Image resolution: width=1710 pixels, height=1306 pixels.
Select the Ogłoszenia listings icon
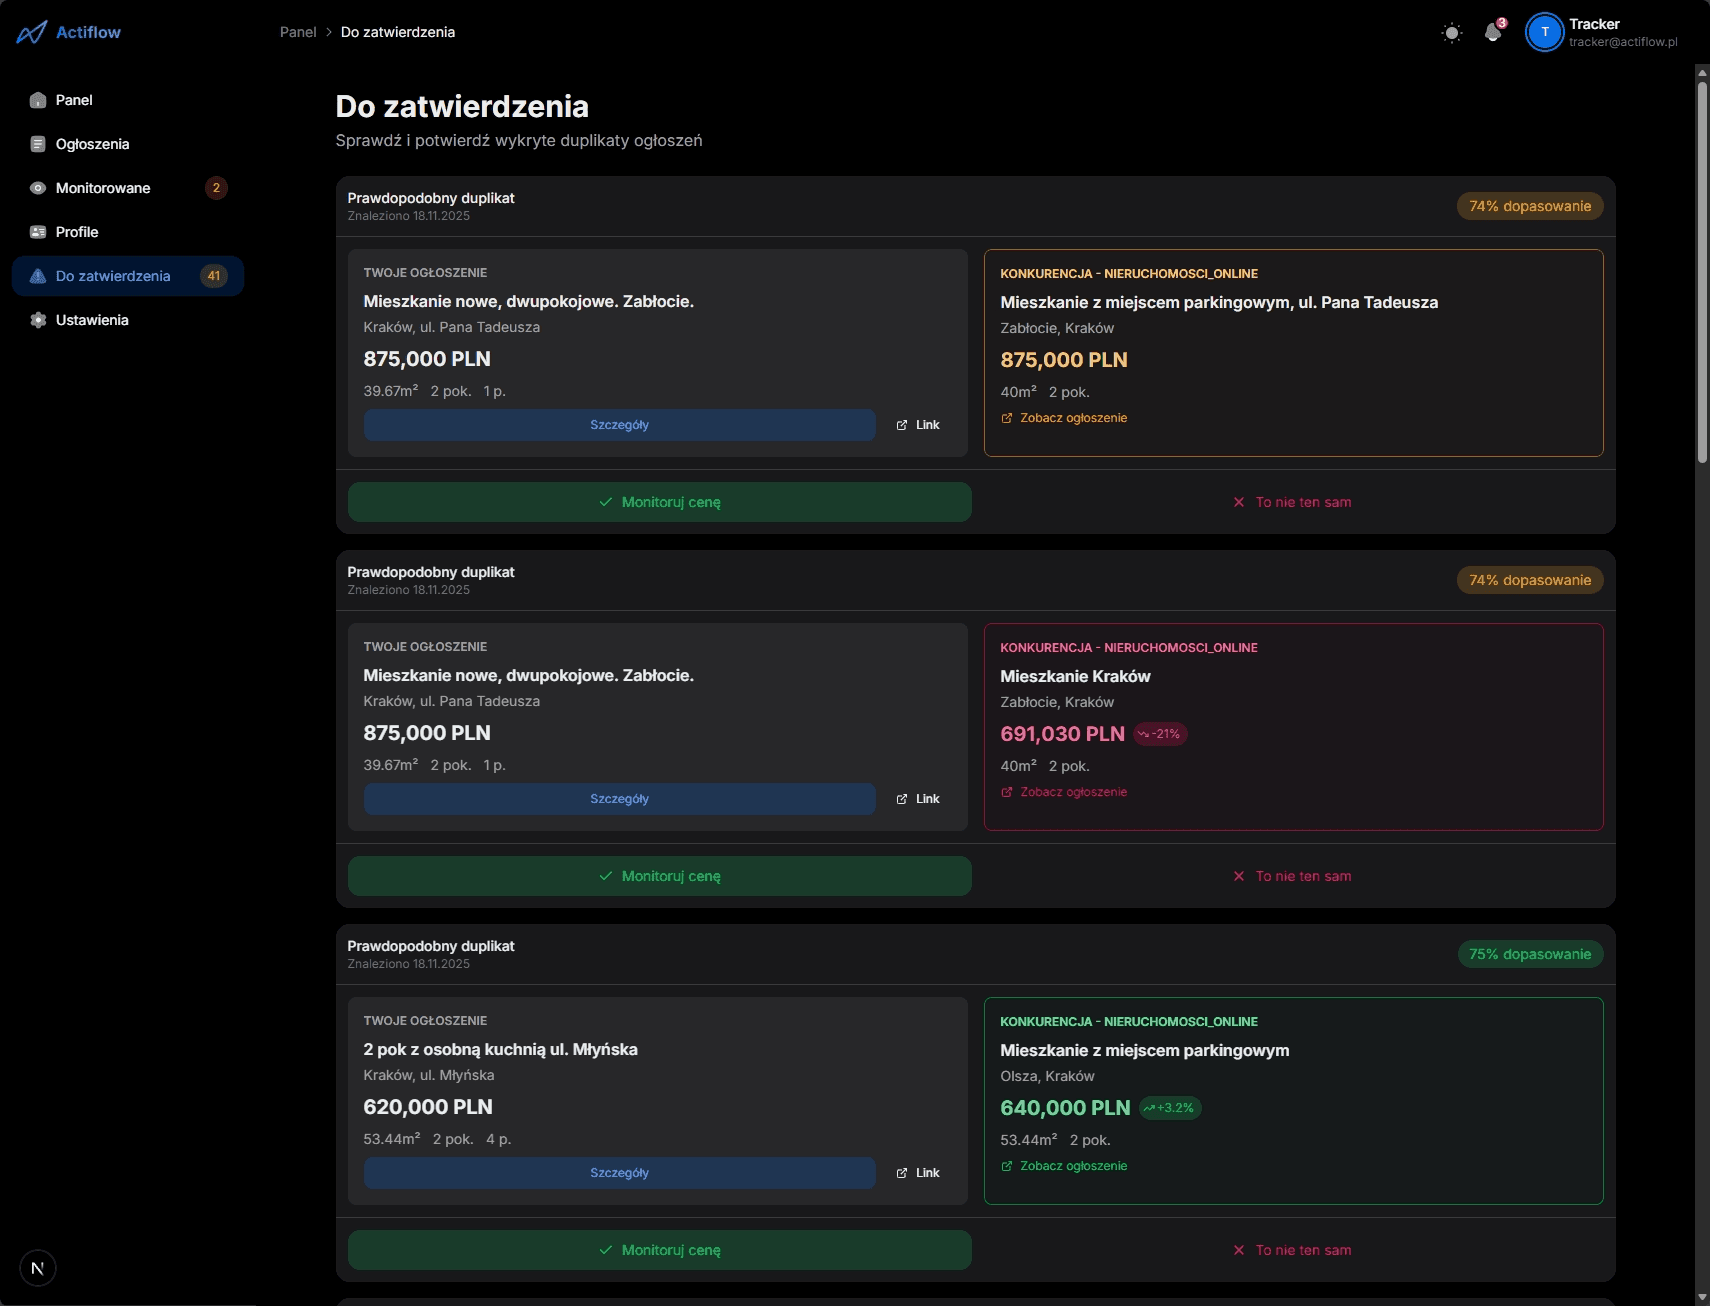38,143
